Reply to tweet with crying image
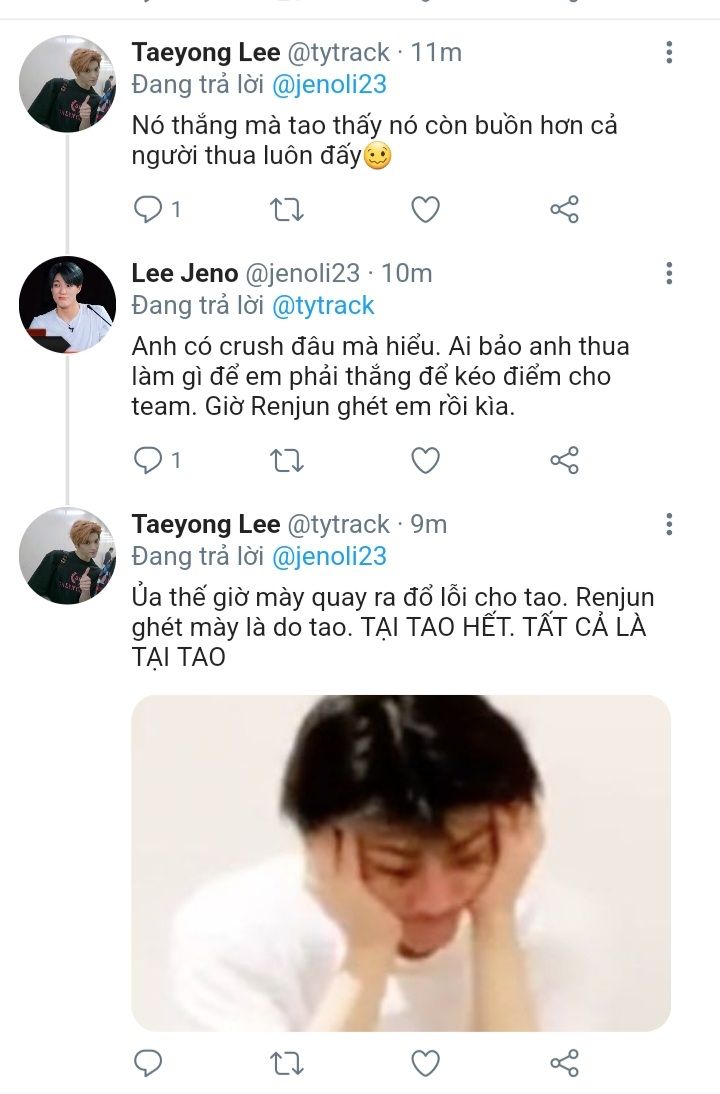This screenshot has width=720, height=1094. point(148,1063)
